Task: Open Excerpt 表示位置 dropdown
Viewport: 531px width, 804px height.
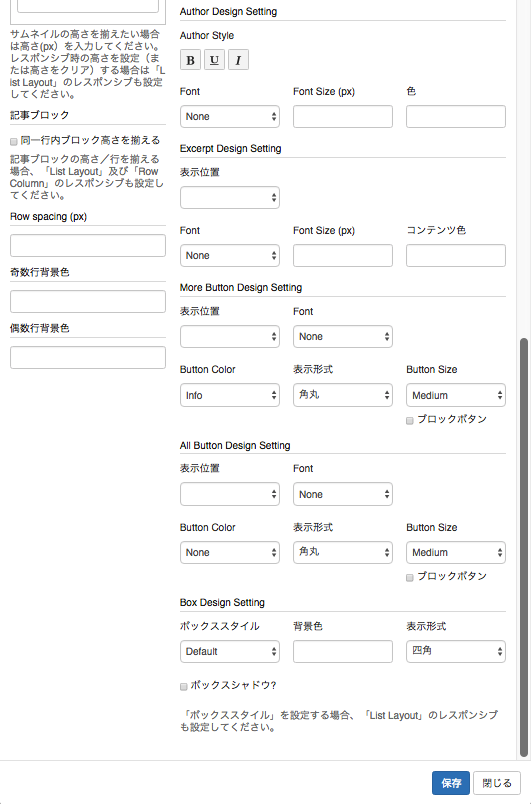Action: [230, 197]
